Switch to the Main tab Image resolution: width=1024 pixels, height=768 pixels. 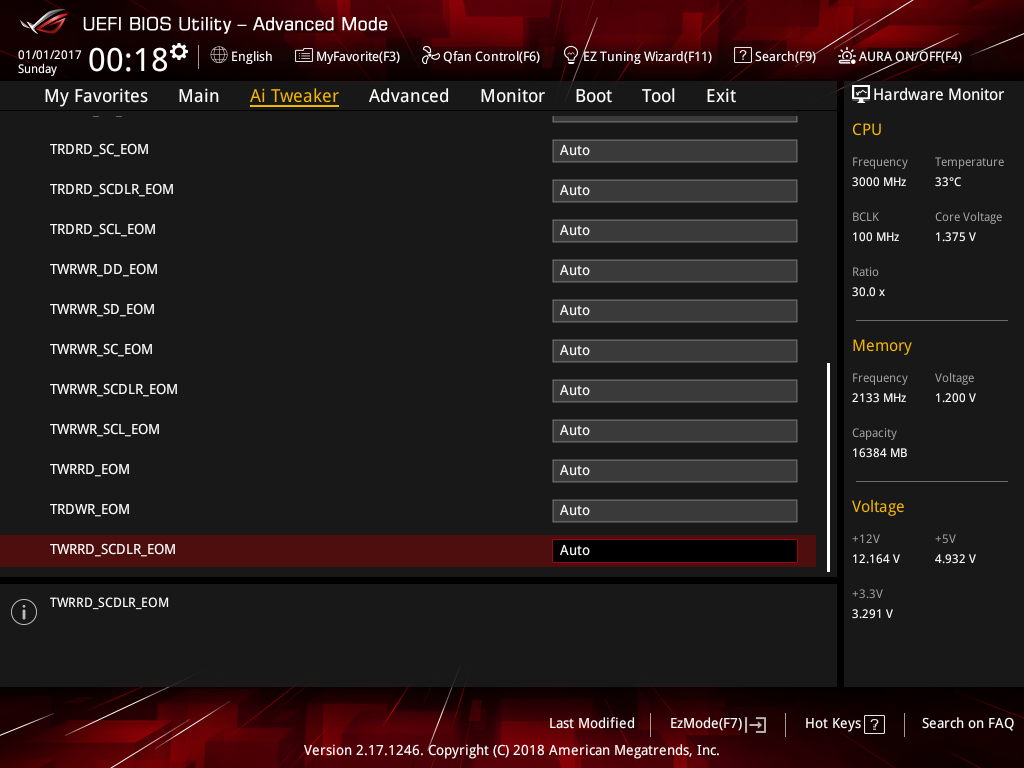[199, 96]
